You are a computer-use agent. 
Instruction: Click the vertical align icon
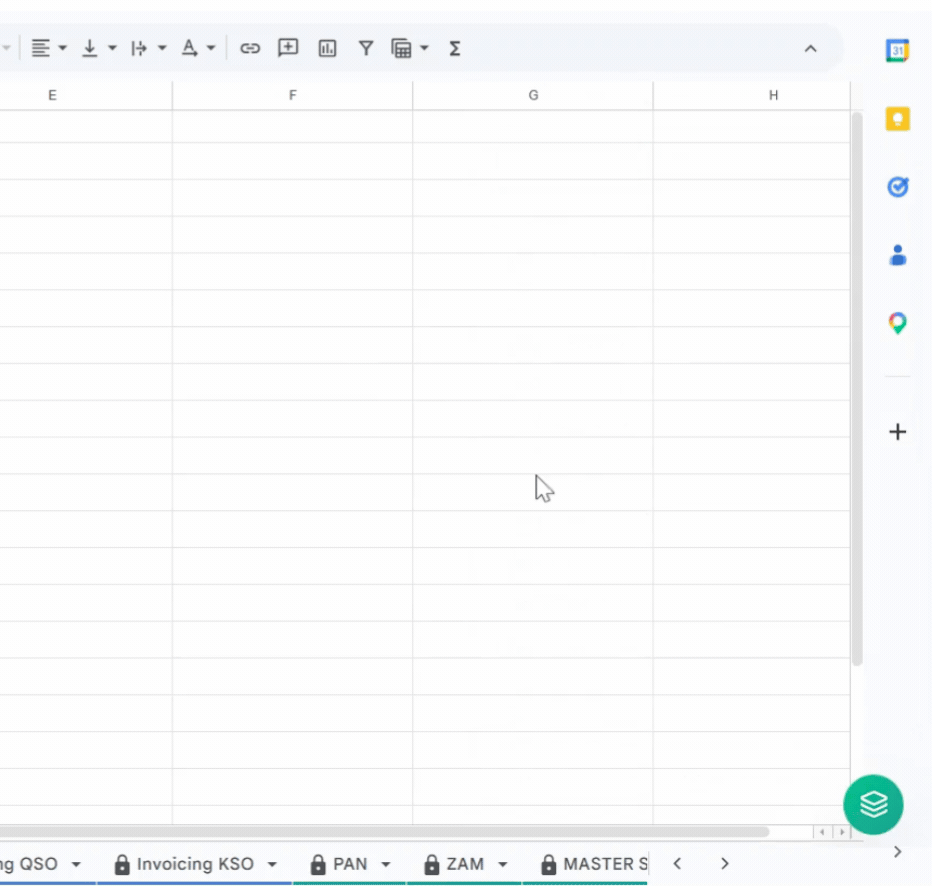tap(89, 48)
